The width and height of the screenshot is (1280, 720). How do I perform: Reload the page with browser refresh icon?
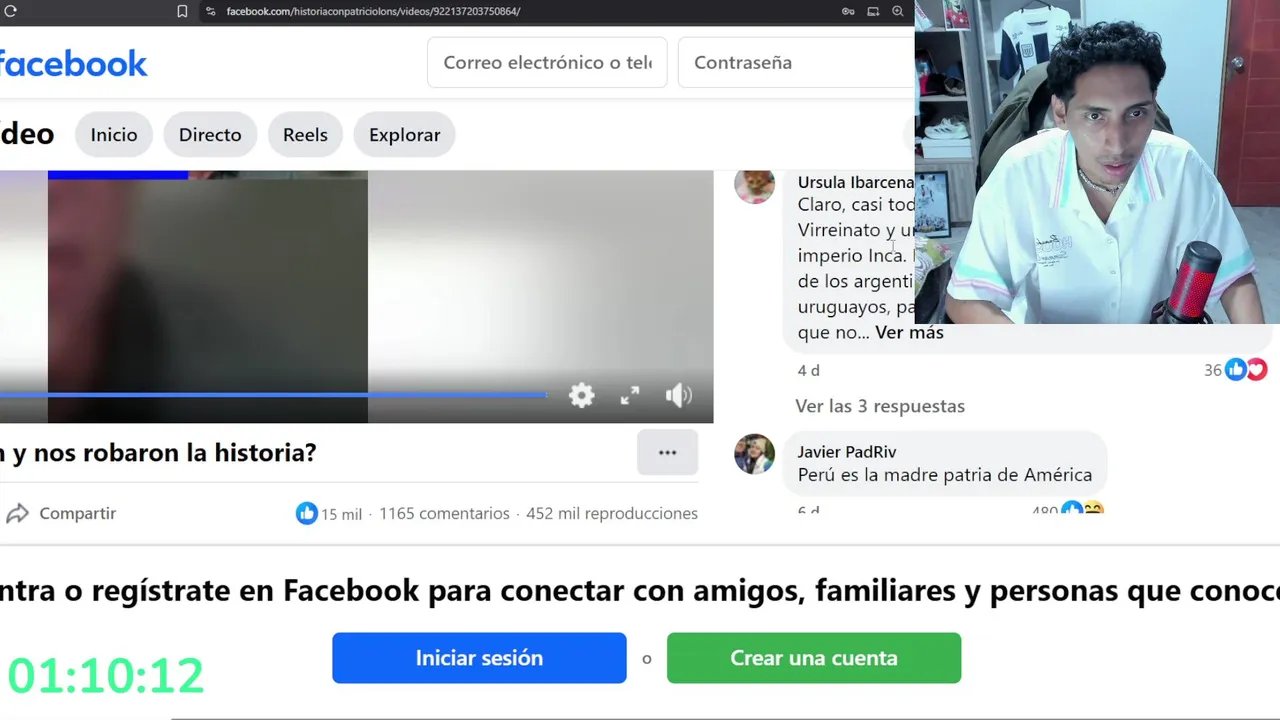[x=10, y=11]
